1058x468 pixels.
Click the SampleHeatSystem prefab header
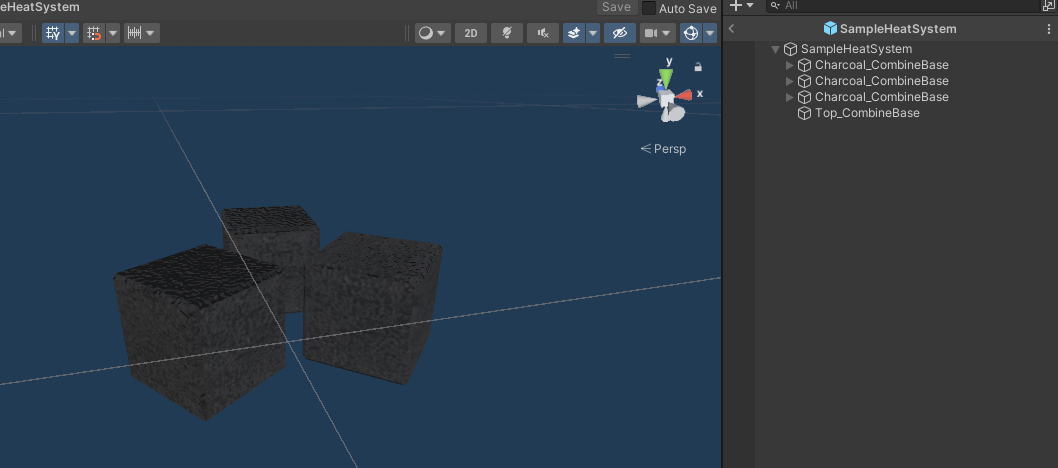pyautogui.click(x=890, y=29)
